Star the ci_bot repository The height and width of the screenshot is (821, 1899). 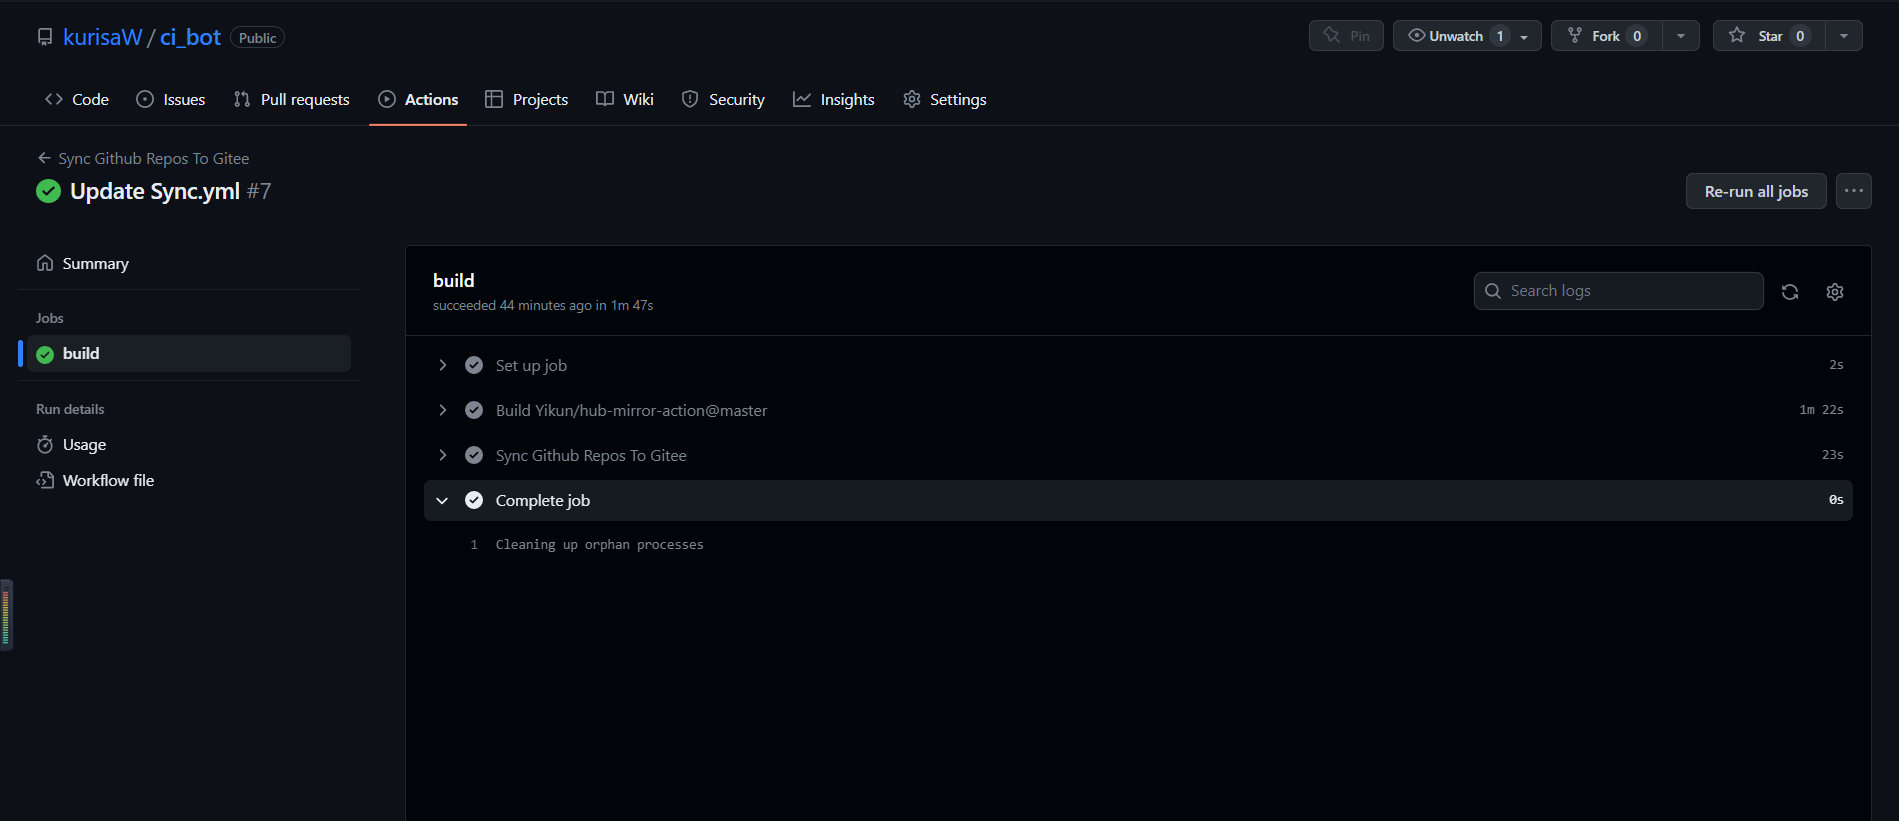1768,36
